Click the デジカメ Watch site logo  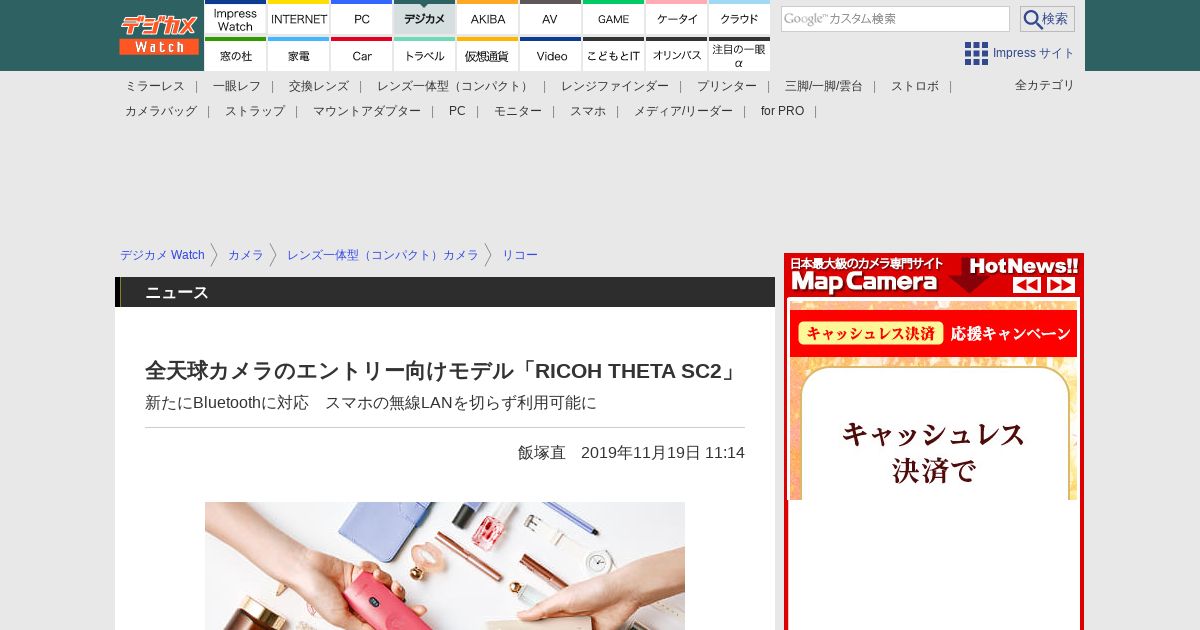(x=159, y=35)
